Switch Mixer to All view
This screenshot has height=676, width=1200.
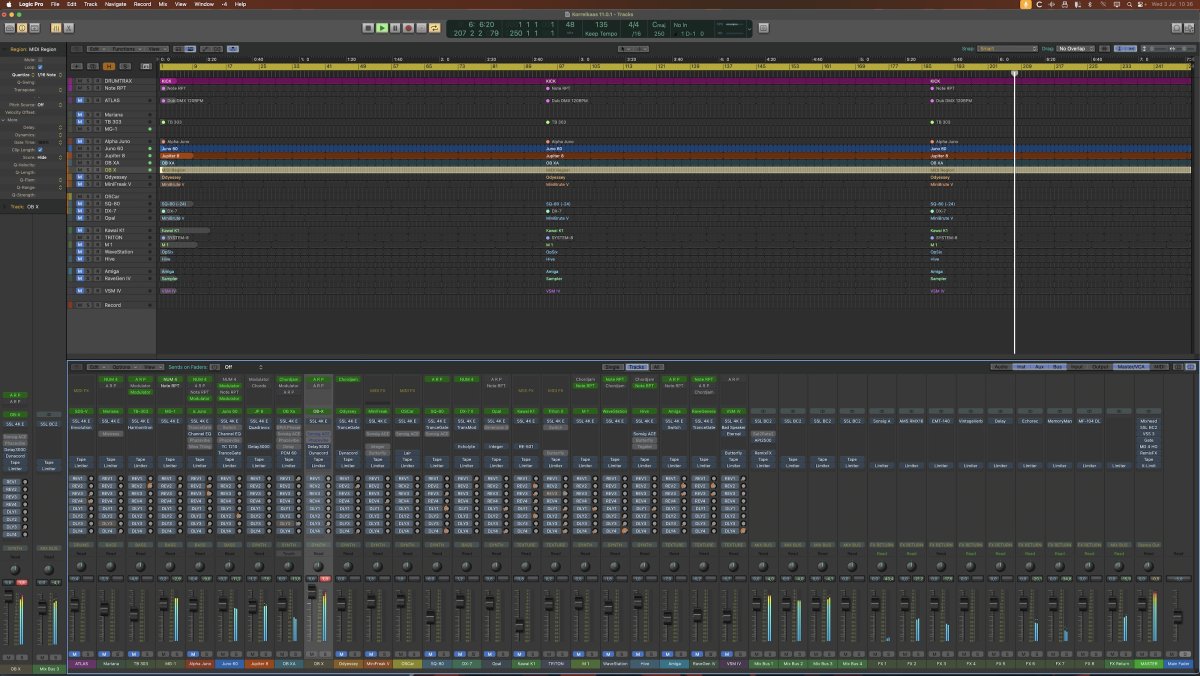tap(656, 367)
